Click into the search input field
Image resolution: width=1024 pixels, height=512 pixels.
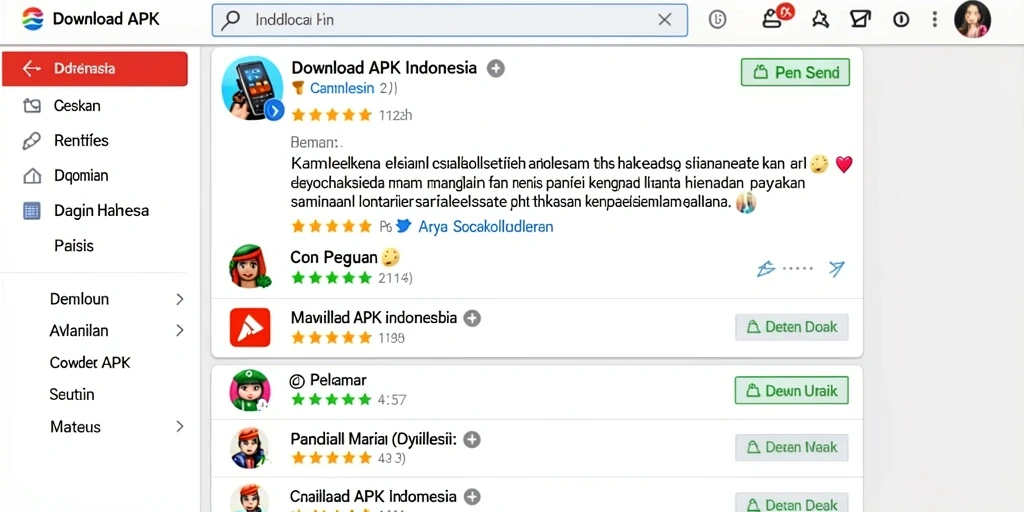[x=449, y=20]
